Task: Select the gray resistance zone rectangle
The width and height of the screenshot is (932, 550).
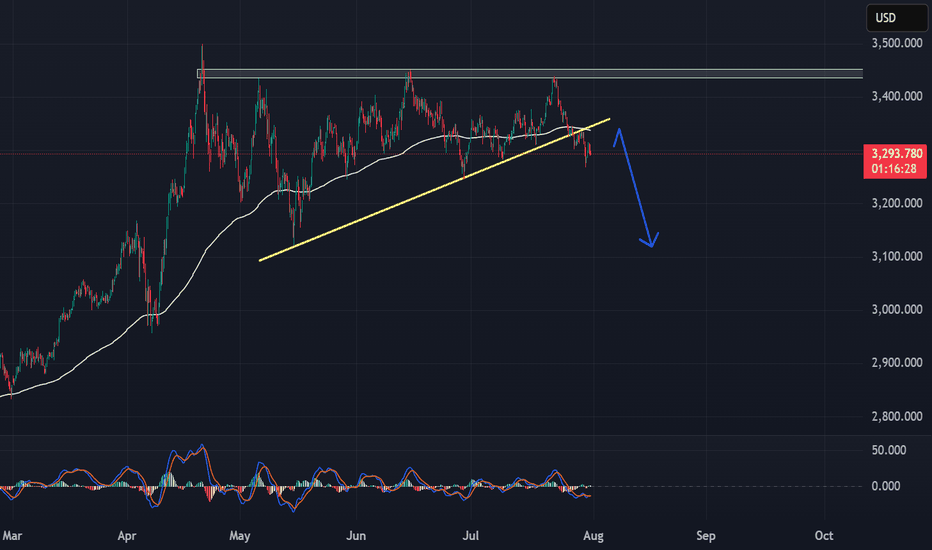Action: [x=530, y=74]
